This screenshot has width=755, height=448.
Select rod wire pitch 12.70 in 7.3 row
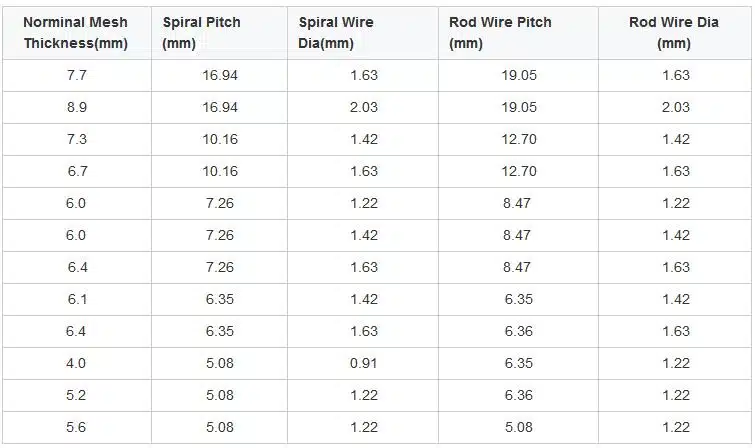pyautogui.click(x=519, y=139)
